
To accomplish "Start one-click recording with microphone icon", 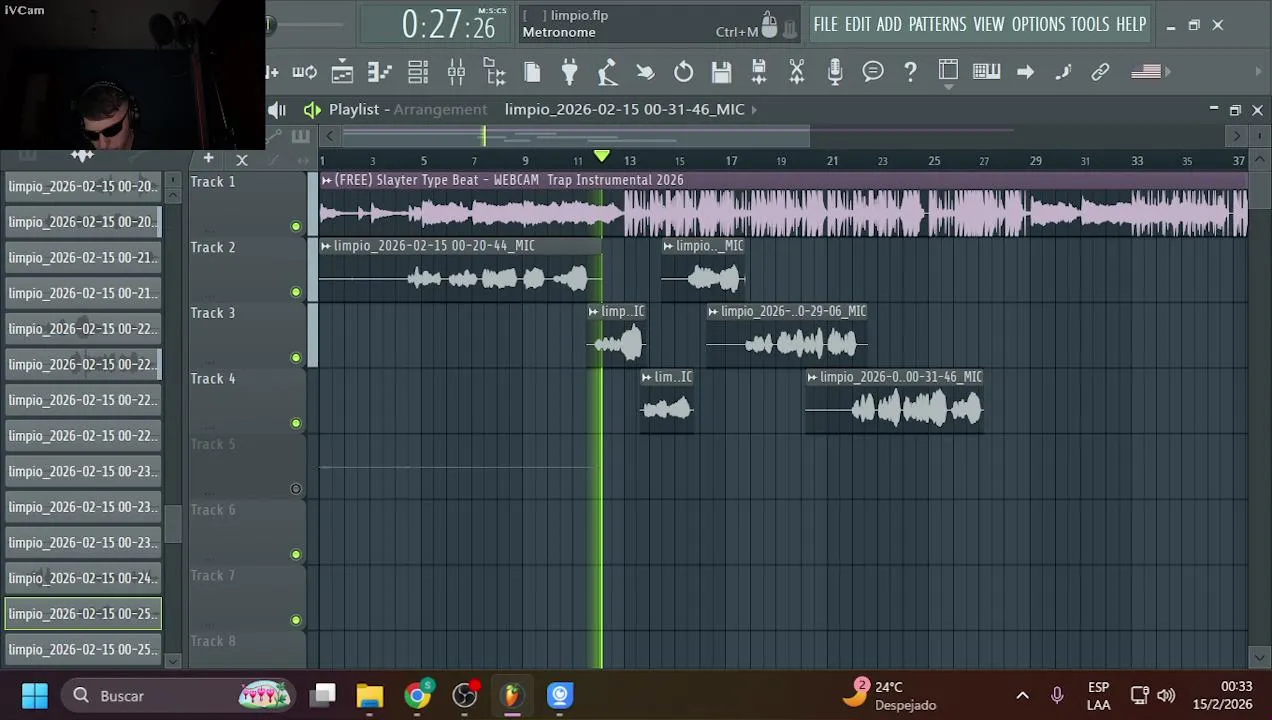I will [835, 72].
